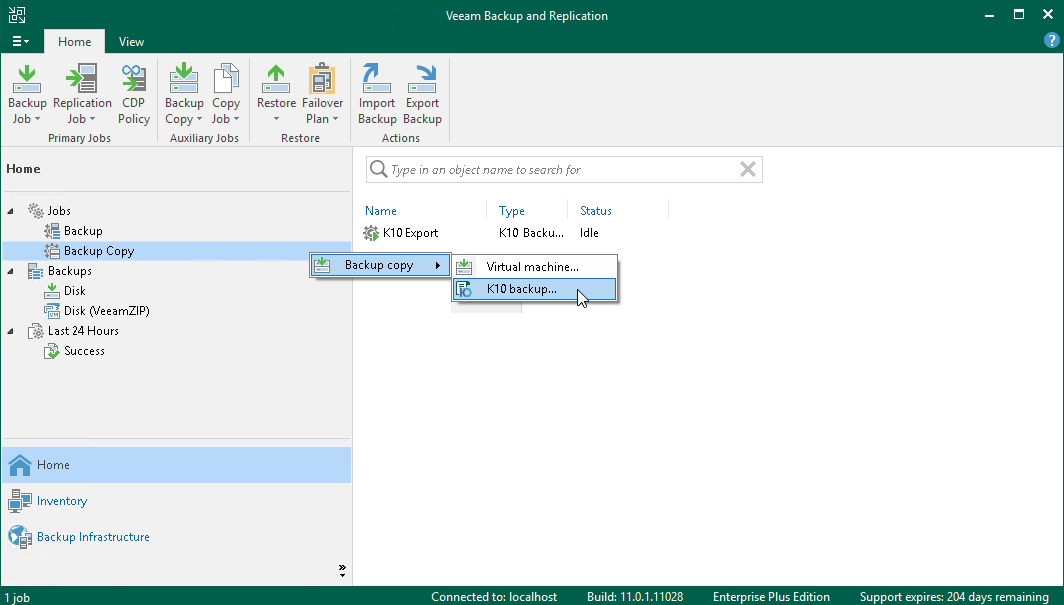Click the Idle status cell

[x=589, y=233]
